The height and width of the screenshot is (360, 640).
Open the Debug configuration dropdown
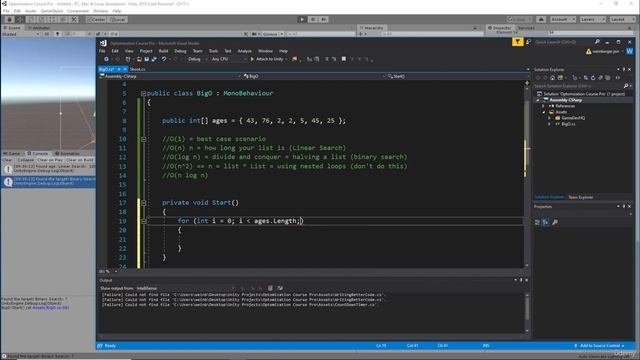tap(197, 59)
